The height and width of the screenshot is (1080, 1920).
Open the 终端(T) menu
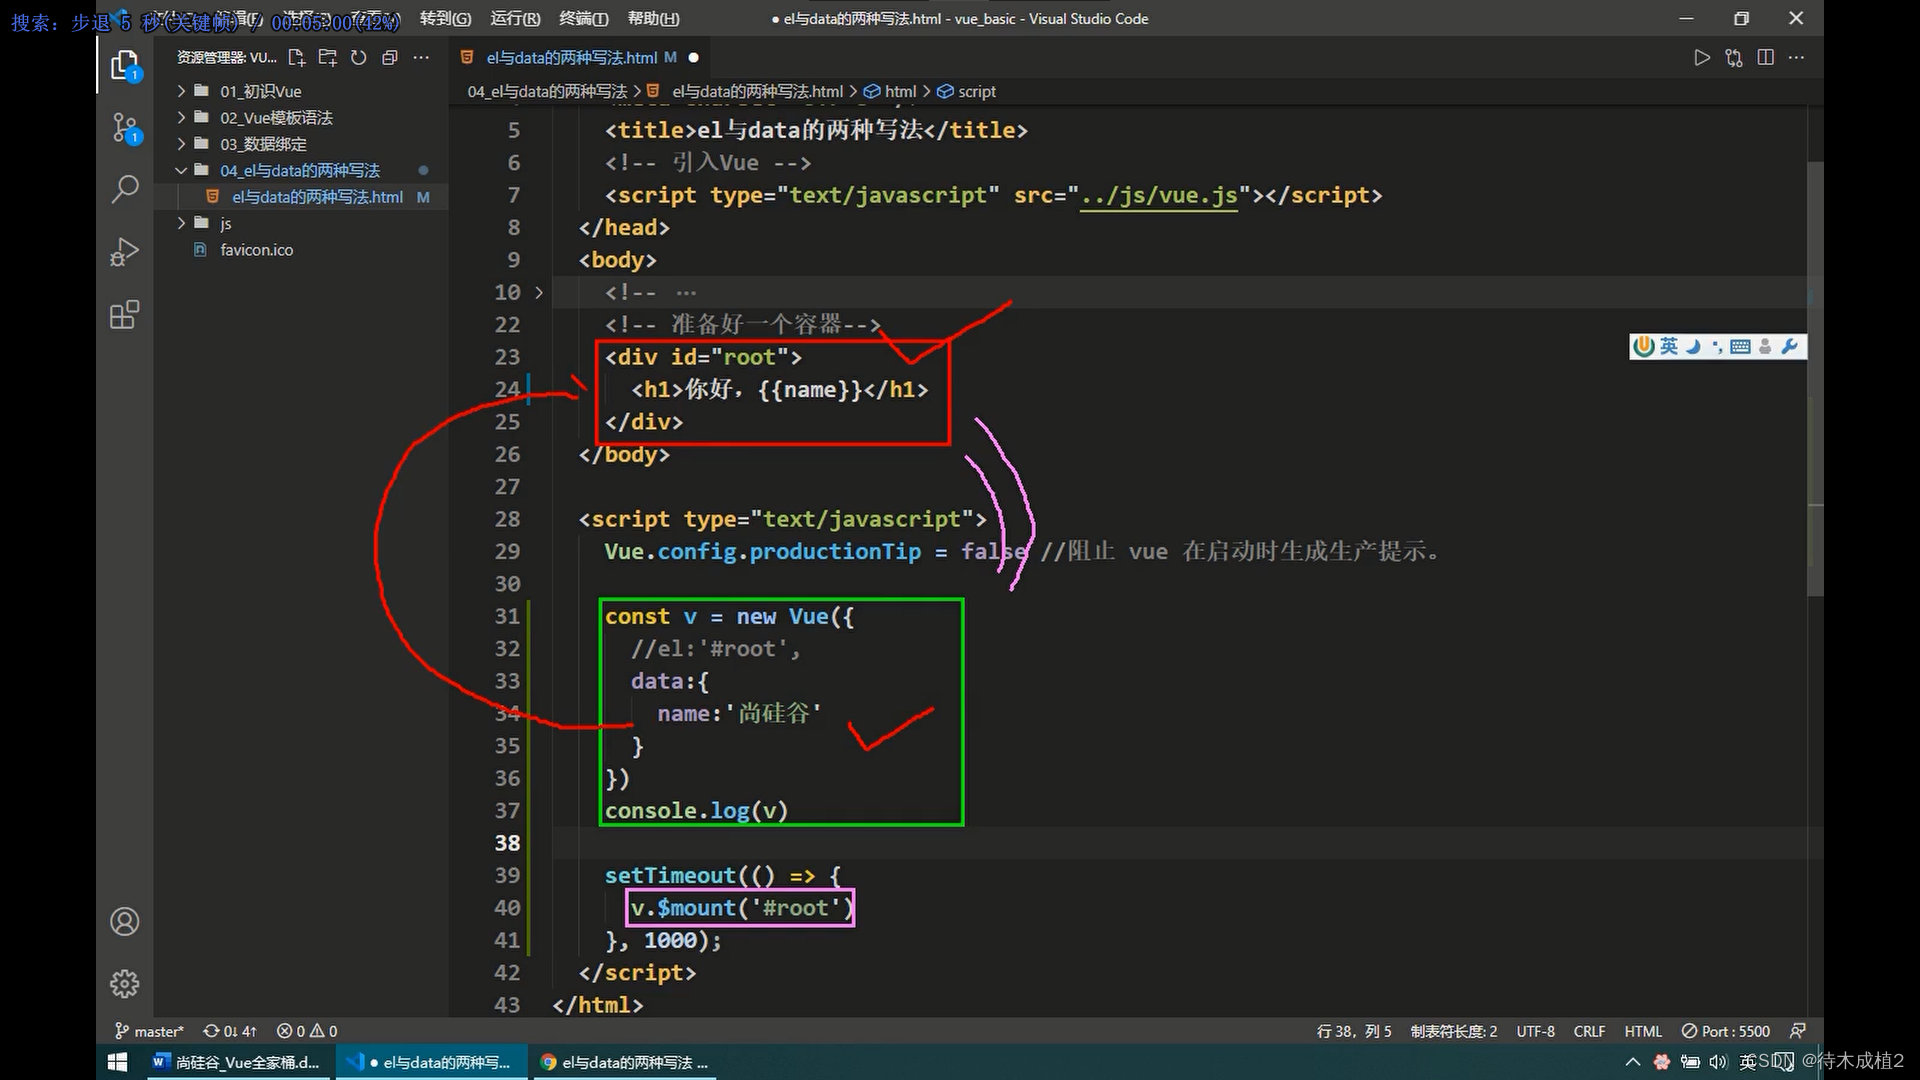(583, 18)
